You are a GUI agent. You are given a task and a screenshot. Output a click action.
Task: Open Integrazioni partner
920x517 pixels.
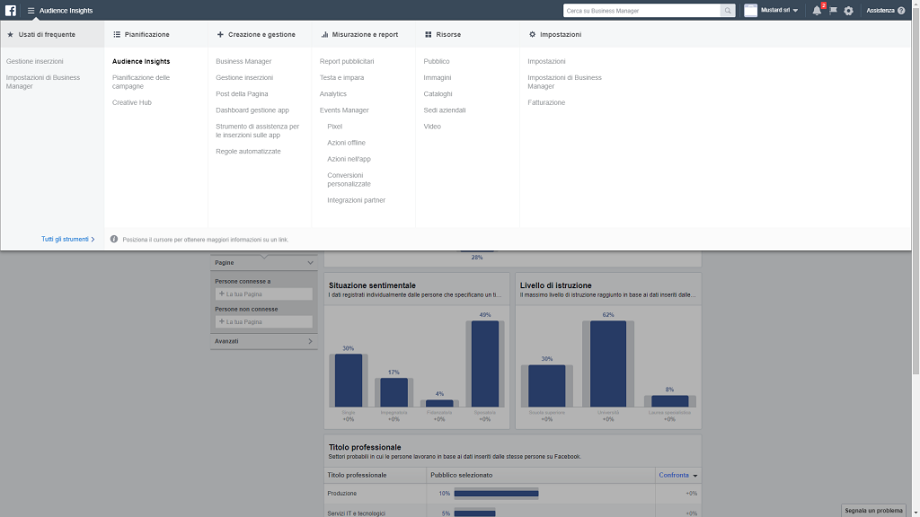point(356,200)
